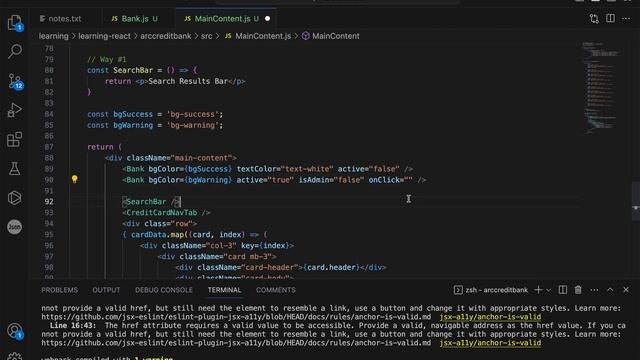Viewport: 640px width, 360px height.
Task: Open terminal panel More Actions ellipsis
Action: [594, 290]
